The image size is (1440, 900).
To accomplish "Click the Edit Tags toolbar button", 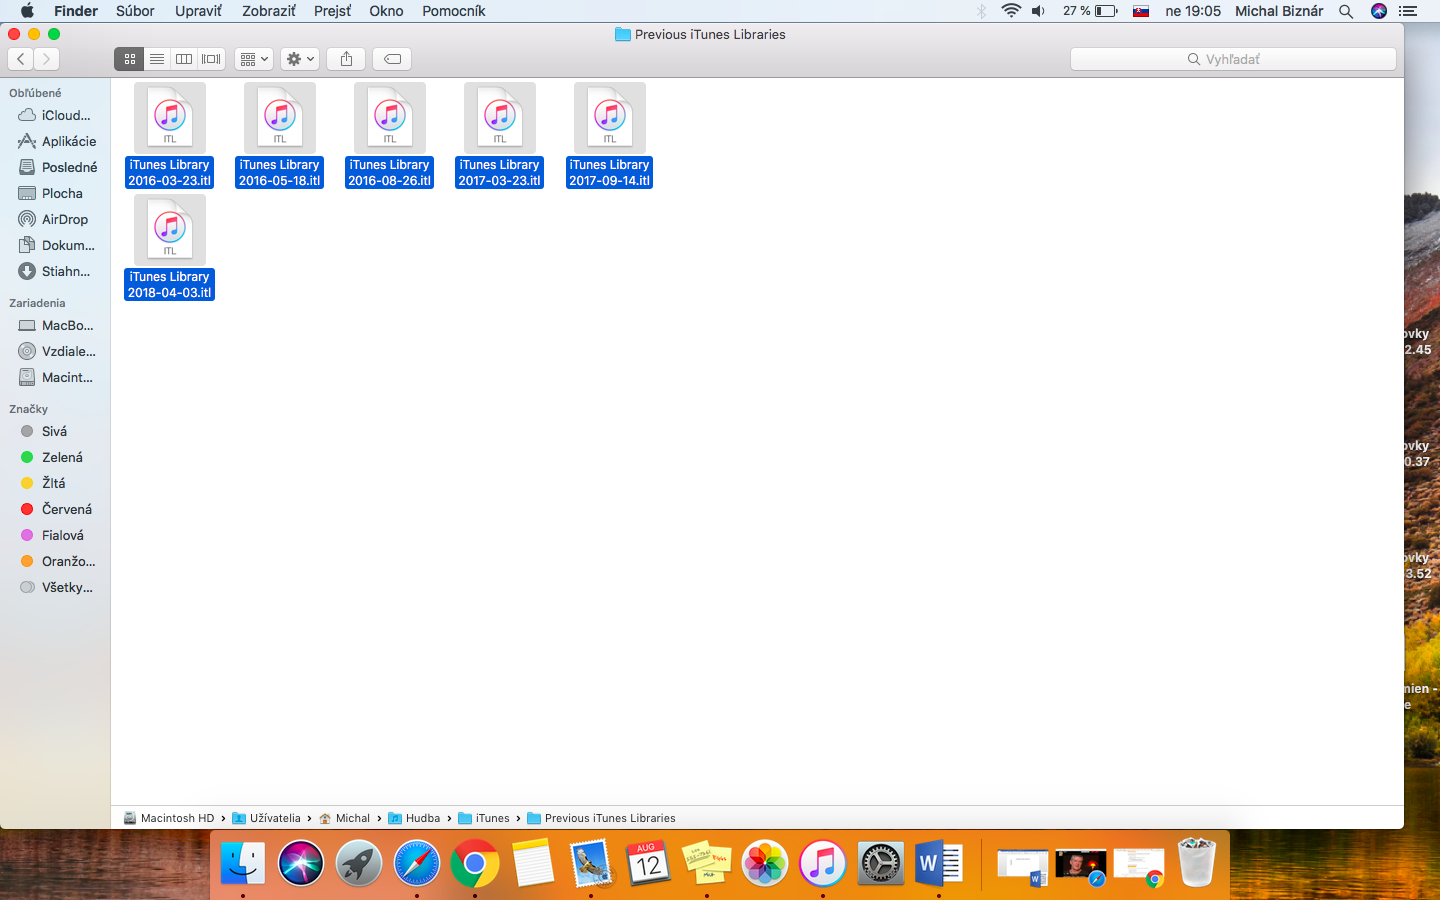I will click(x=393, y=59).
